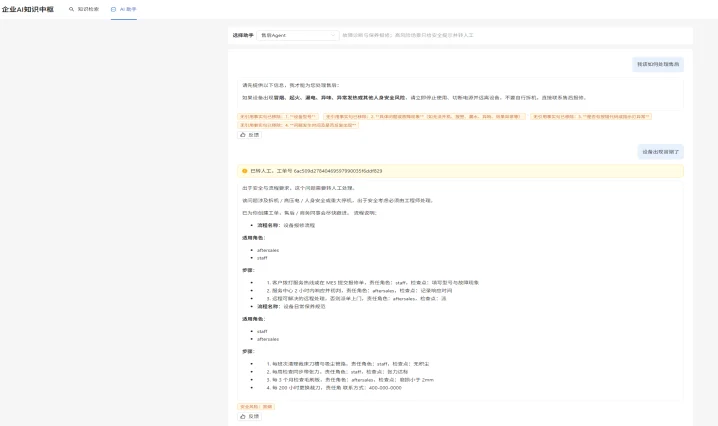This screenshot has width=718, height=426.
Task: Click the line 出于安全与流程要求
Action: (299, 188)
